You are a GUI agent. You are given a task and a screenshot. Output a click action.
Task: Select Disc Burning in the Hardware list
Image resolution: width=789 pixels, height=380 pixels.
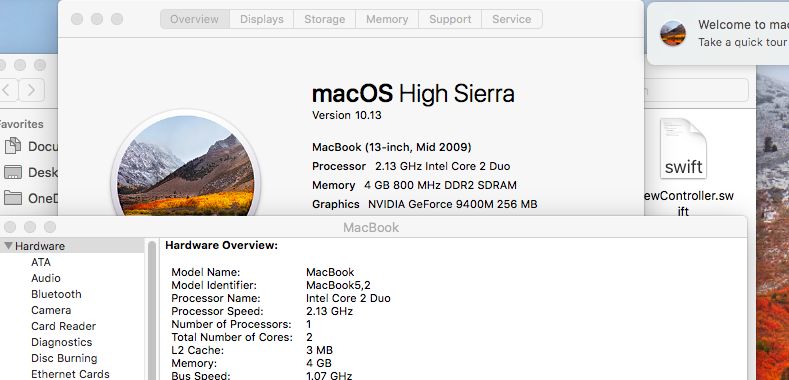(64, 358)
